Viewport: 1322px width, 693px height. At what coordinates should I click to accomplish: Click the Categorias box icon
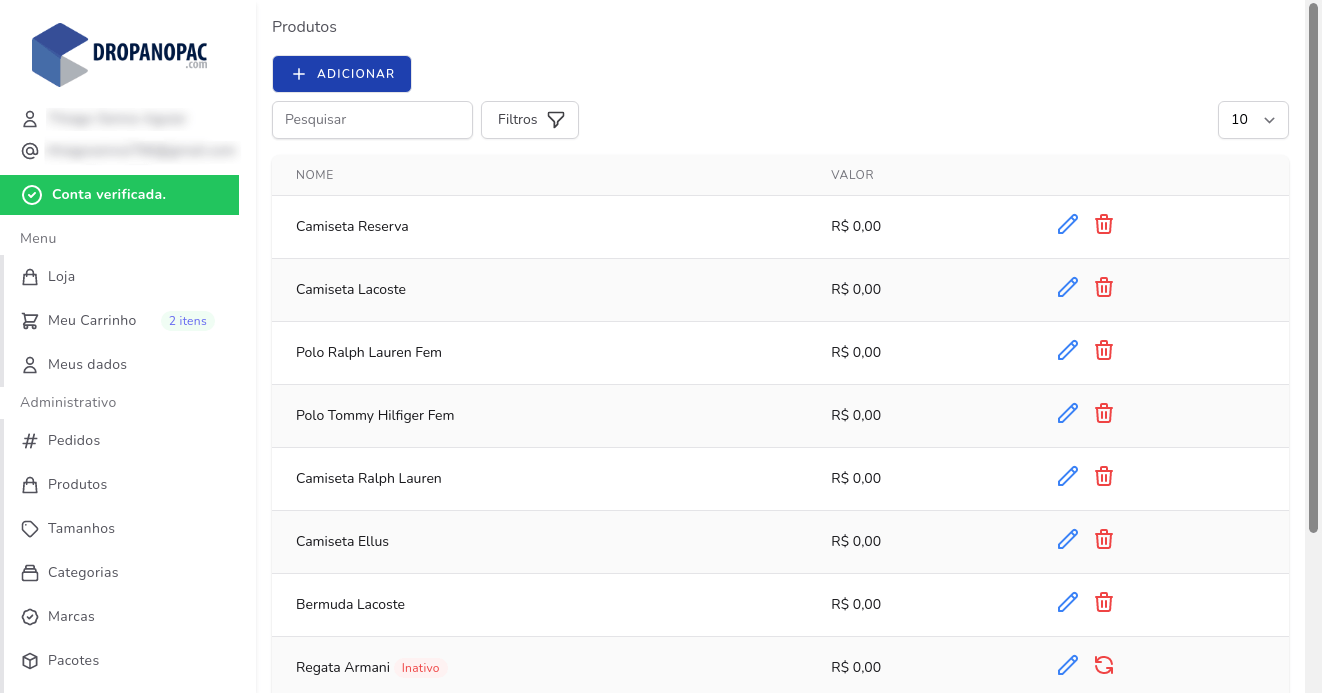[30, 573]
